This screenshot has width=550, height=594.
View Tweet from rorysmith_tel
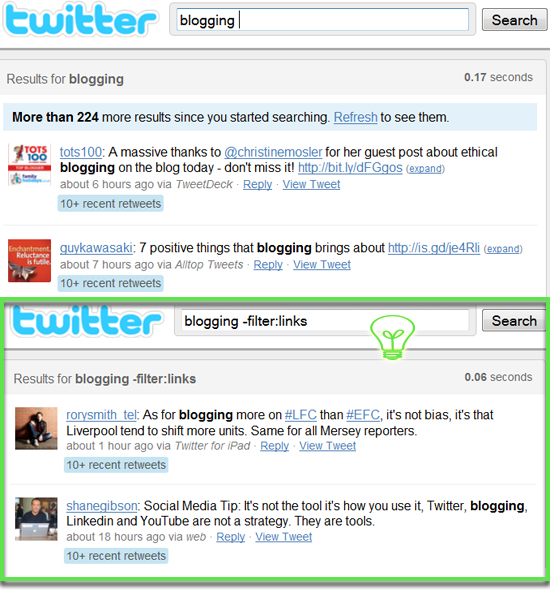328,446
